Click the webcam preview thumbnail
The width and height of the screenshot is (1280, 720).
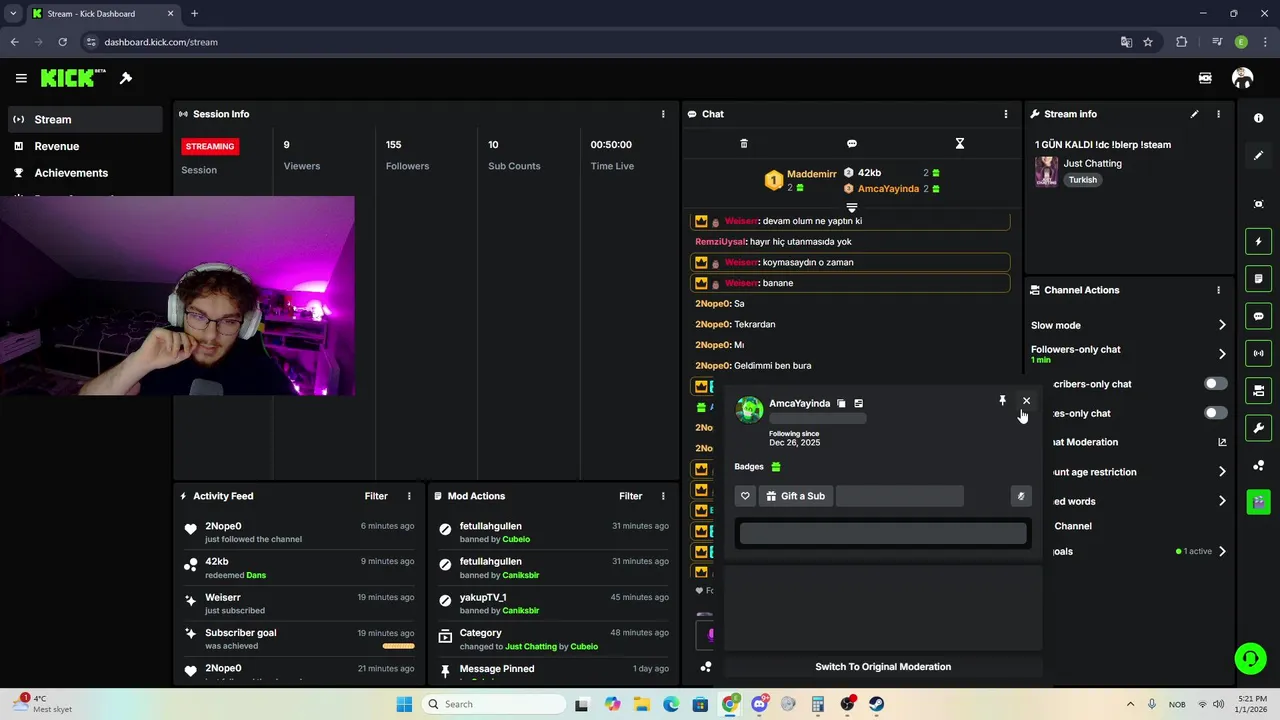click(177, 296)
